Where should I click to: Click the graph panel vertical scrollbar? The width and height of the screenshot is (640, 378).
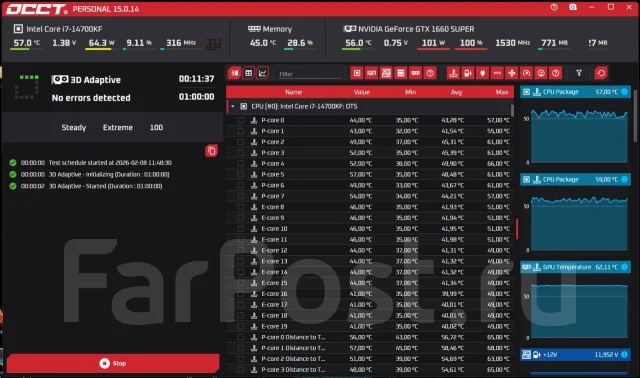pyautogui.click(x=635, y=116)
